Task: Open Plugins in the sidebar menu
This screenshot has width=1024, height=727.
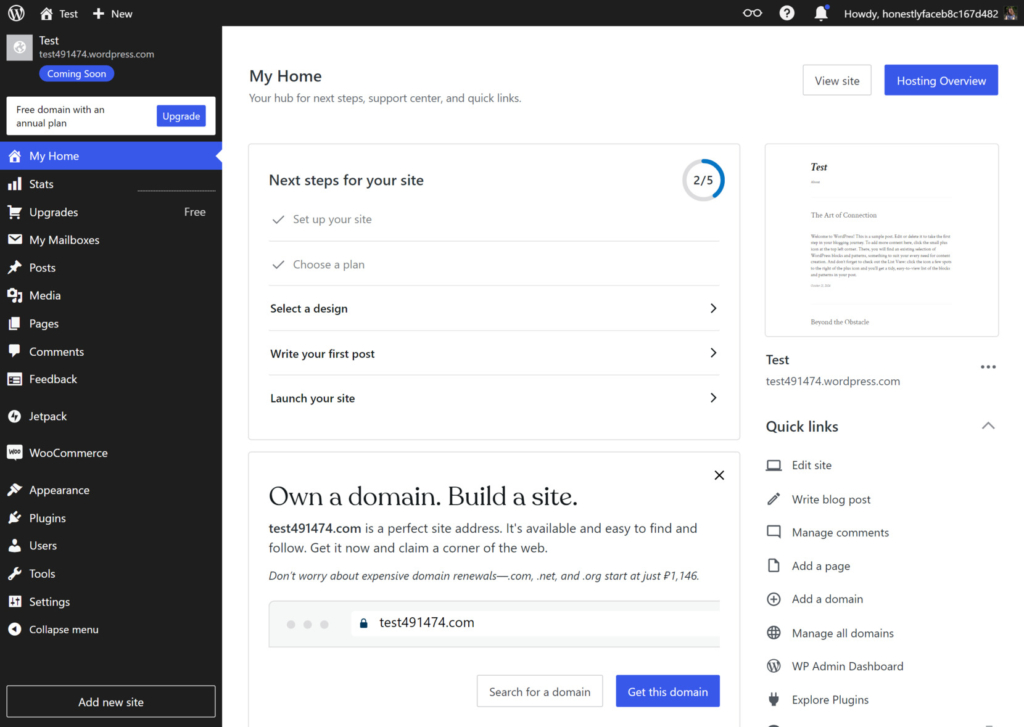Action: 47,518
